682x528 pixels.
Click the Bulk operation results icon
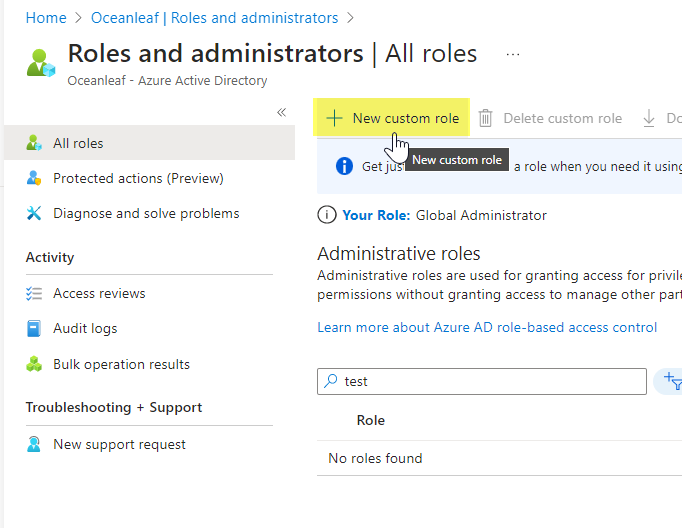(x=34, y=364)
